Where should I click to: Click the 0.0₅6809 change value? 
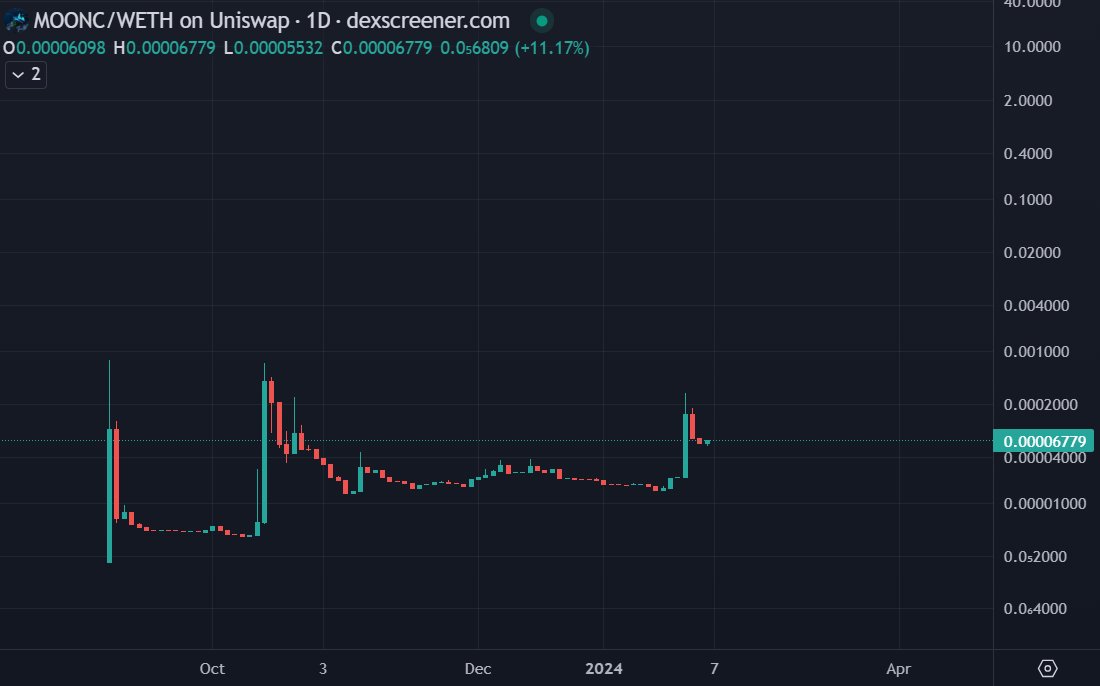click(474, 48)
